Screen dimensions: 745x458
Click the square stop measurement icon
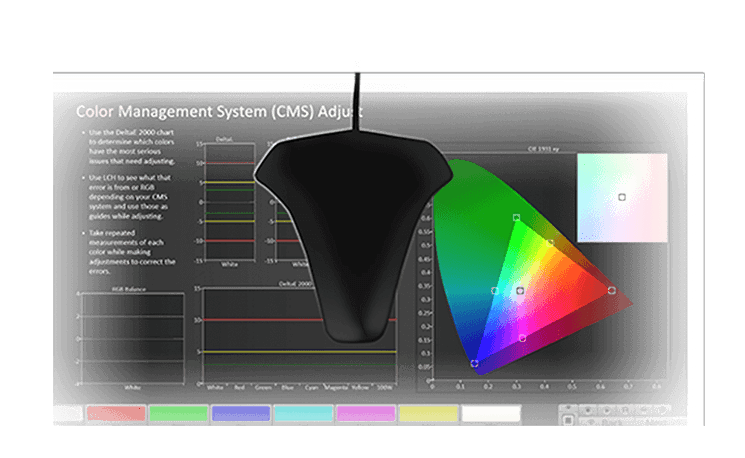click(568, 420)
